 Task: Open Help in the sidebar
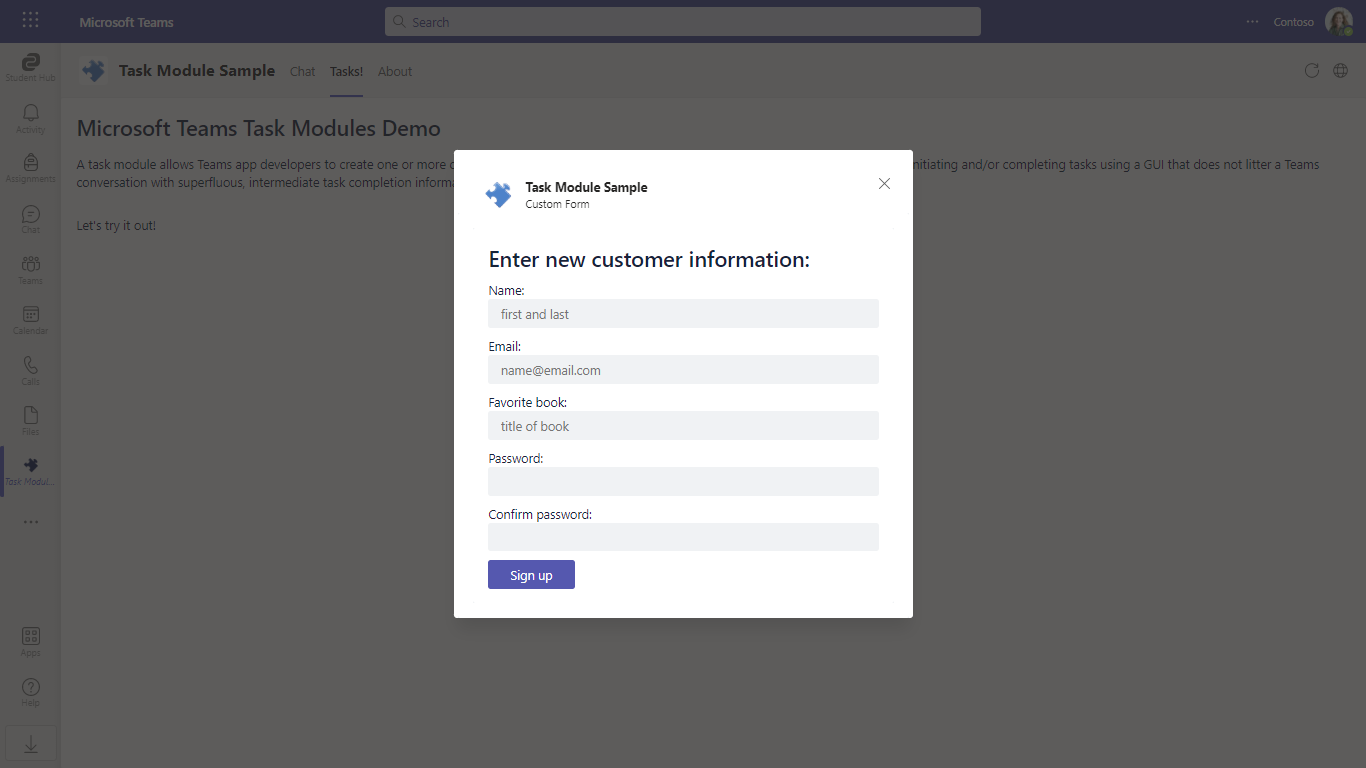pyautogui.click(x=30, y=692)
